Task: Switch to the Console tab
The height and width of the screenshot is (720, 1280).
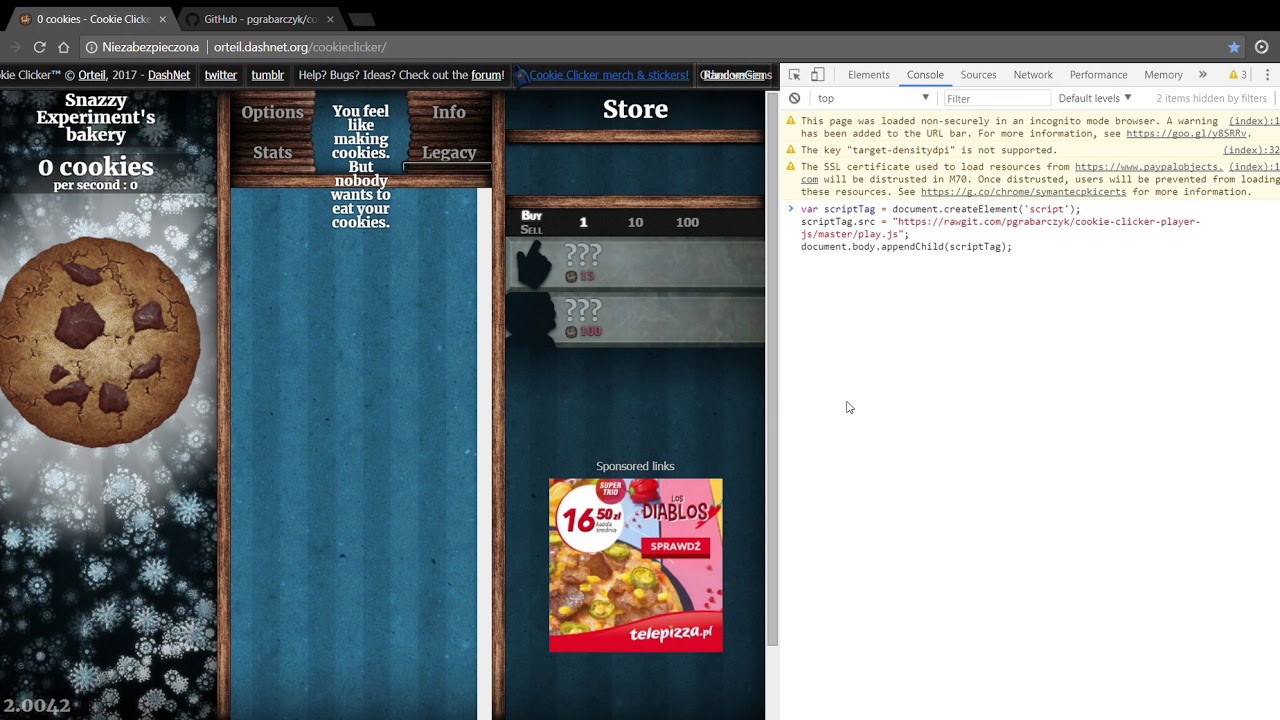Action: 925,75
